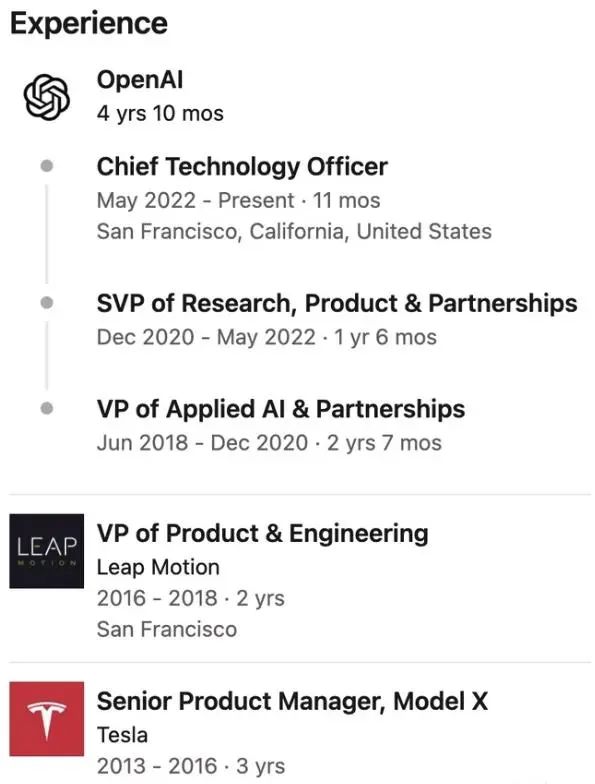Open the OpenAI company name link

tap(140, 80)
